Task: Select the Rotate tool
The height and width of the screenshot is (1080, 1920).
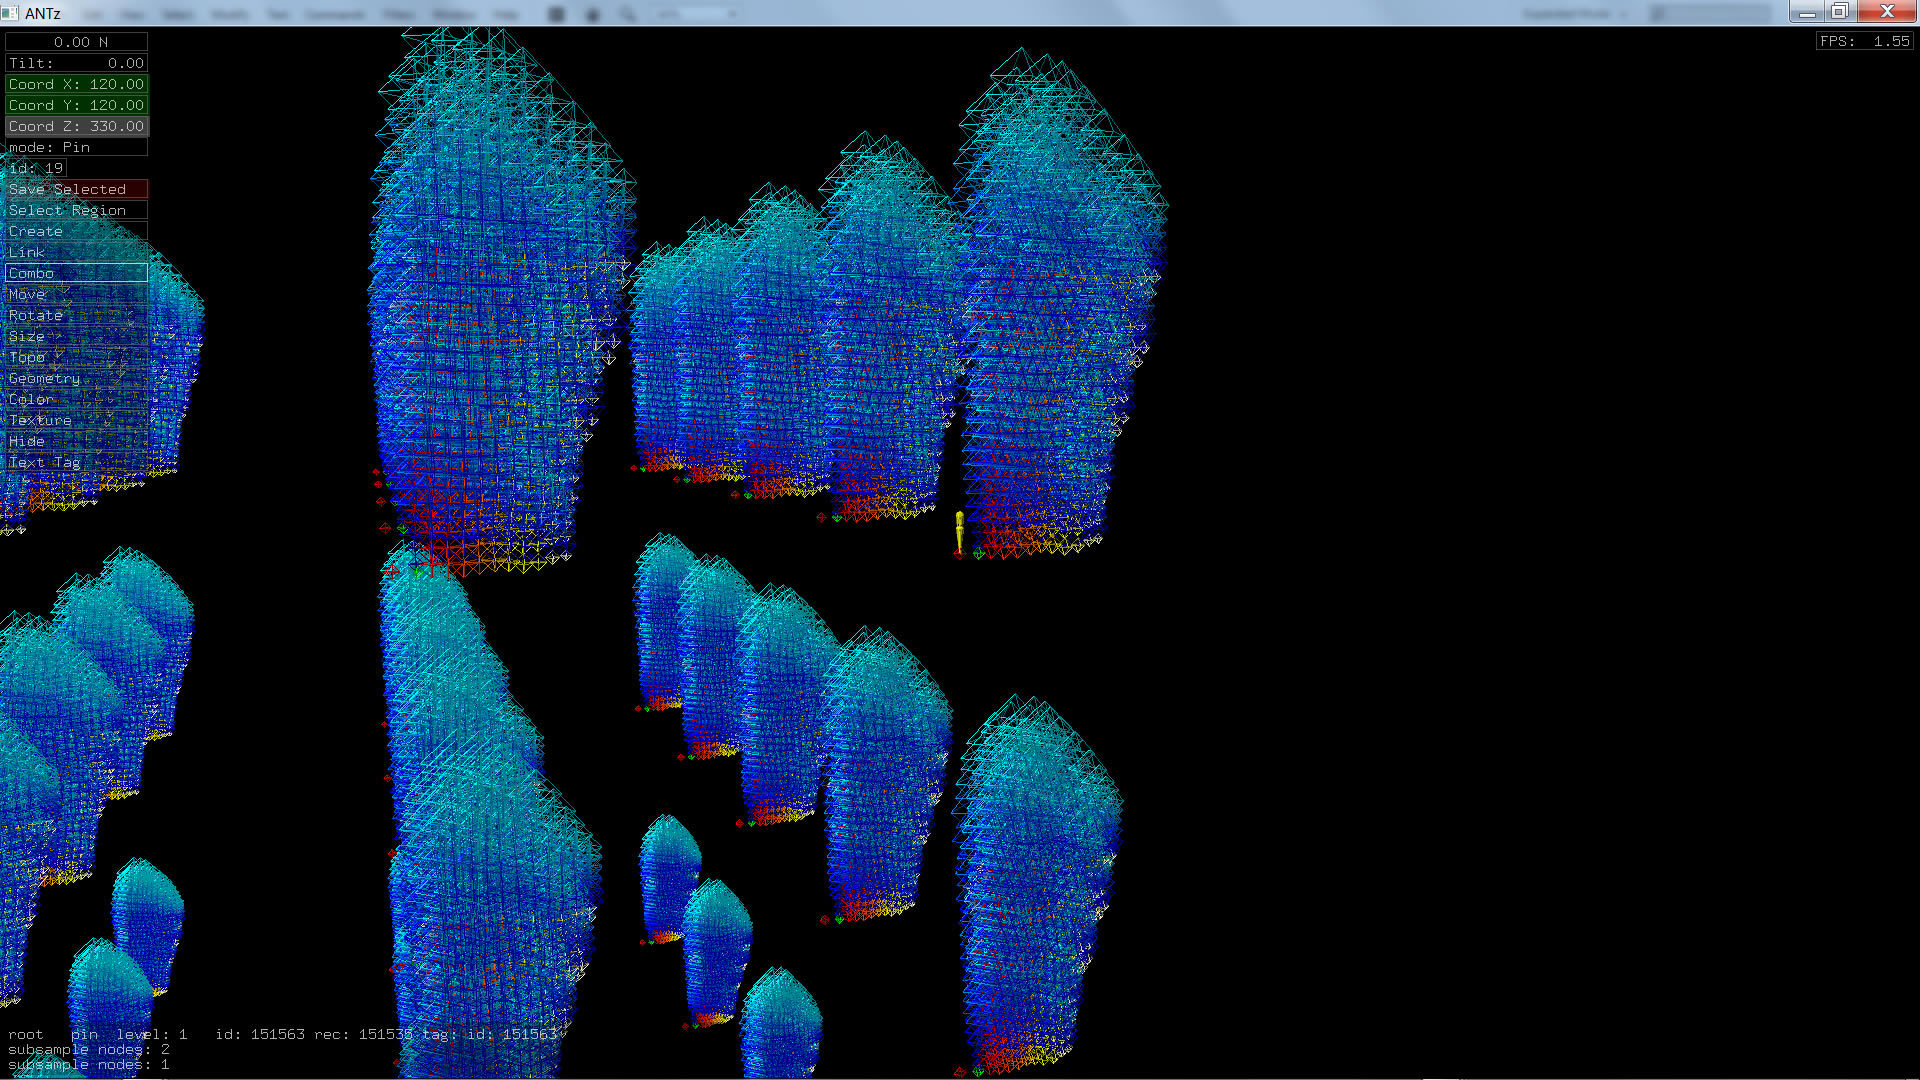Action: click(76, 315)
